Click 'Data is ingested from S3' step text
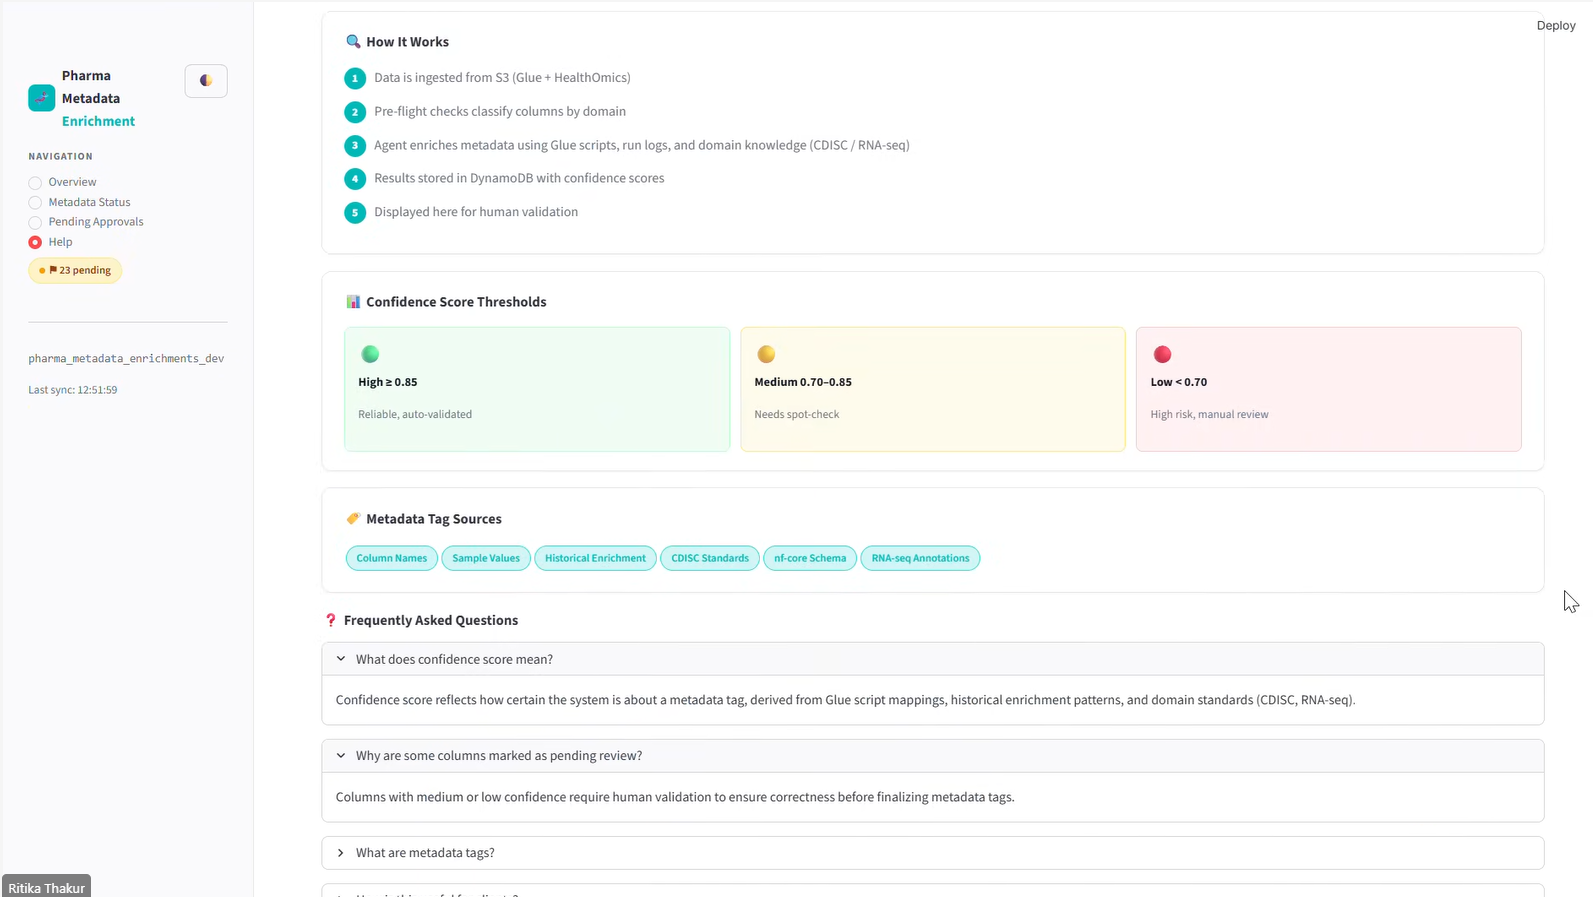 pos(502,78)
